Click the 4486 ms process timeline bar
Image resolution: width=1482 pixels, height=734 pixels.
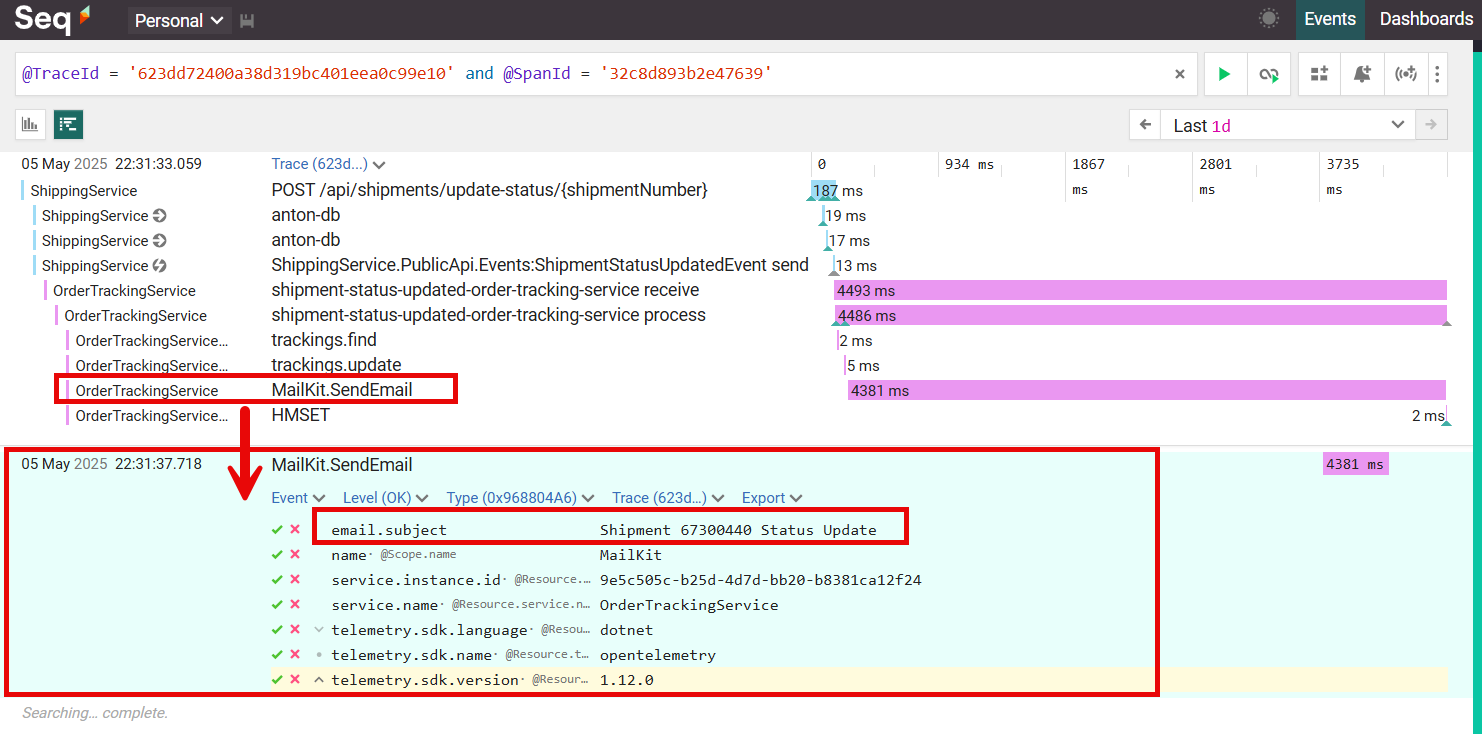tap(1141, 315)
